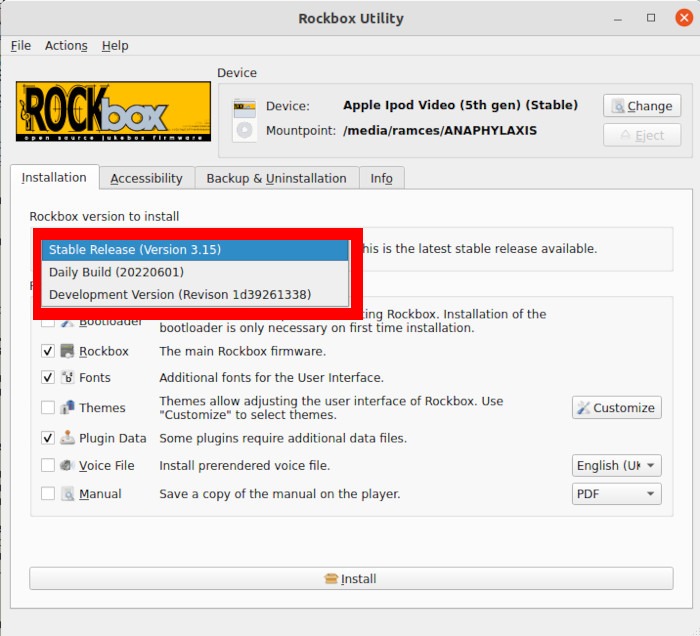Open the Actions menu
This screenshot has height=636, width=700.
click(66, 46)
